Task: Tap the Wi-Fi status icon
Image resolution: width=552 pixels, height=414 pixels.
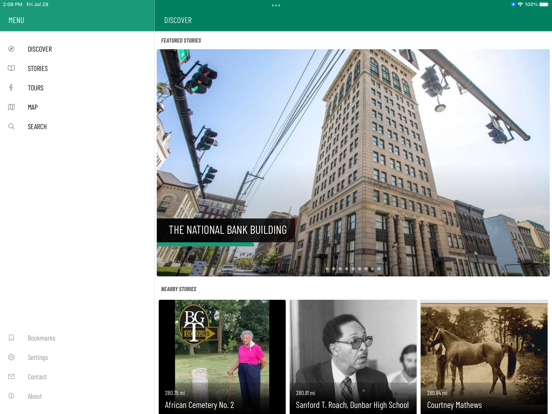Action: click(x=520, y=4)
